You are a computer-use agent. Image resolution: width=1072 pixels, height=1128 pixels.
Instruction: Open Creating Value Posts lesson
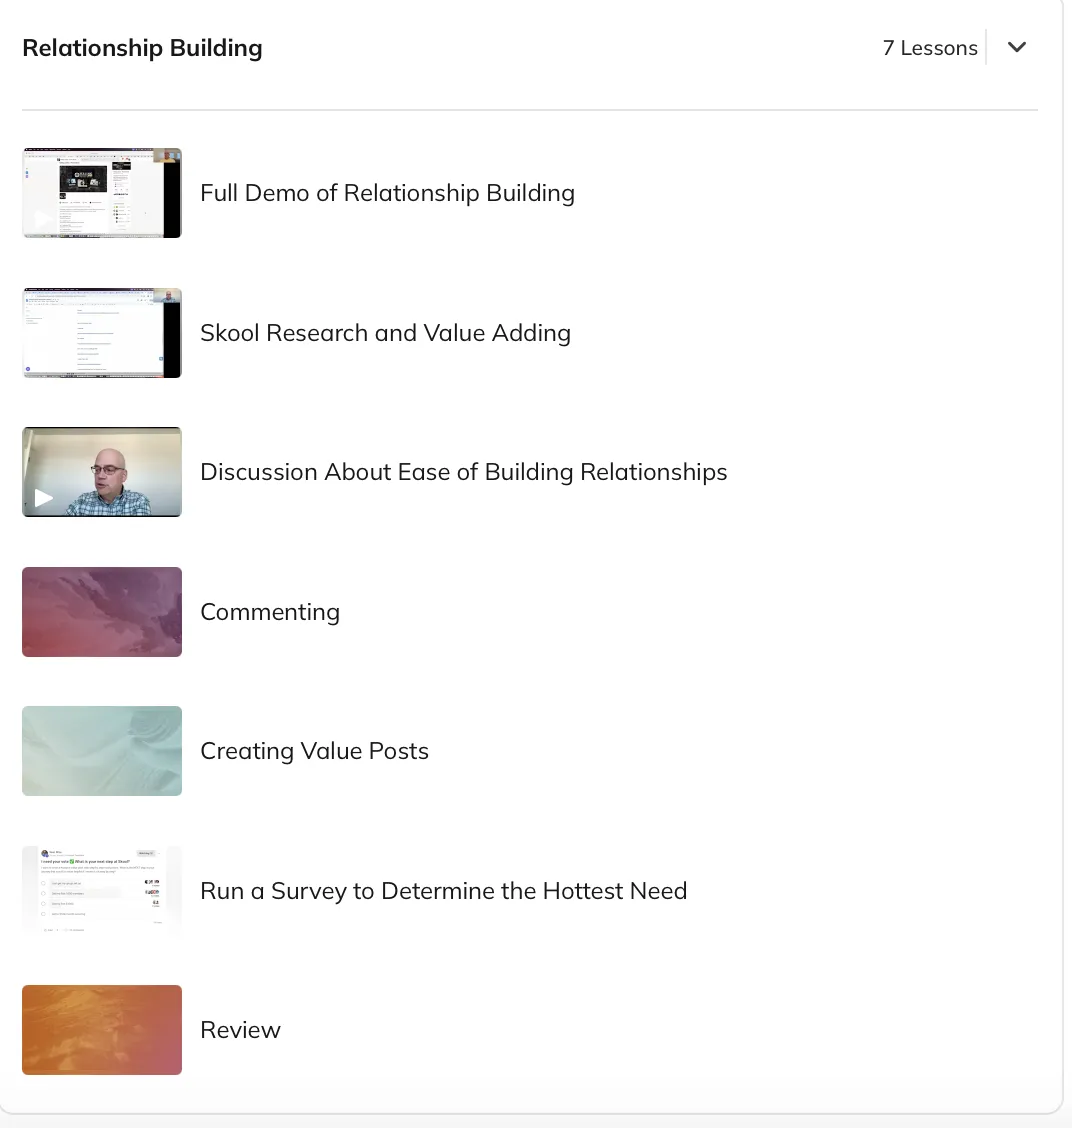point(314,751)
